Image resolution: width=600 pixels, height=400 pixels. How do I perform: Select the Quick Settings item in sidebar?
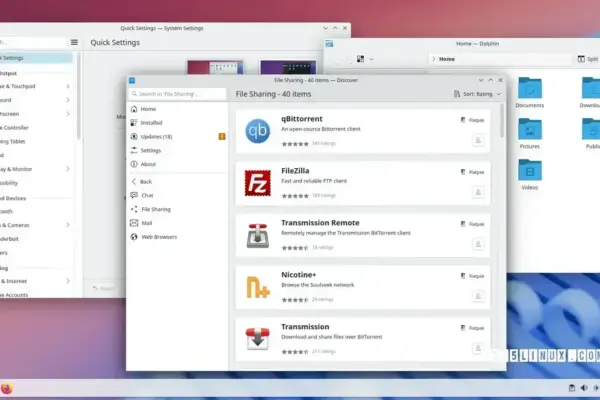pyautogui.click(x=36, y=58)
